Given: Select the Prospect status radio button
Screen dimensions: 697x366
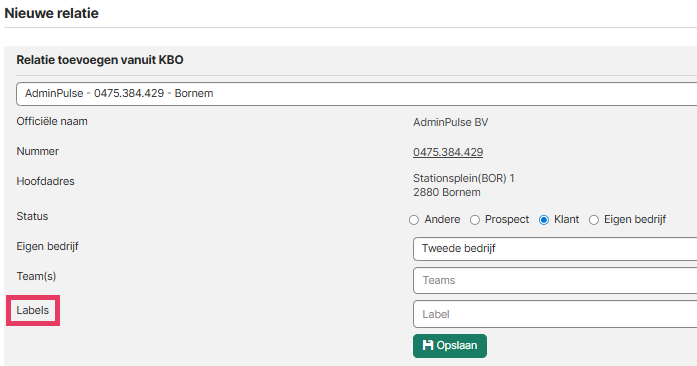Looking at the screenshot, I should (475, 220).
